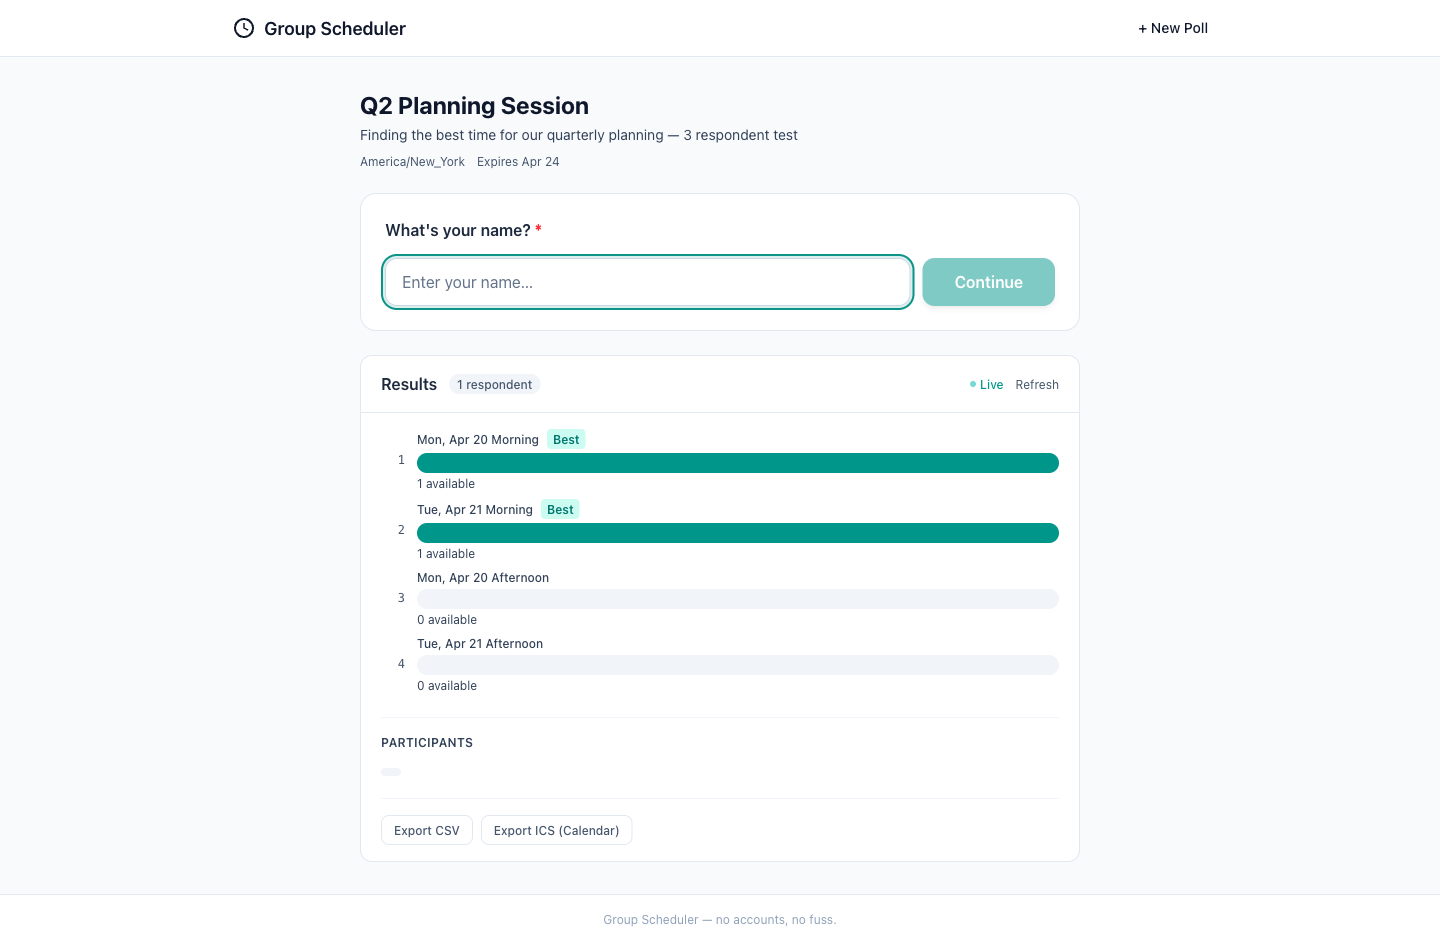Click the Best badge for Mon, Apr 20 Morning
1440x943 pixels.
point(566,440)
